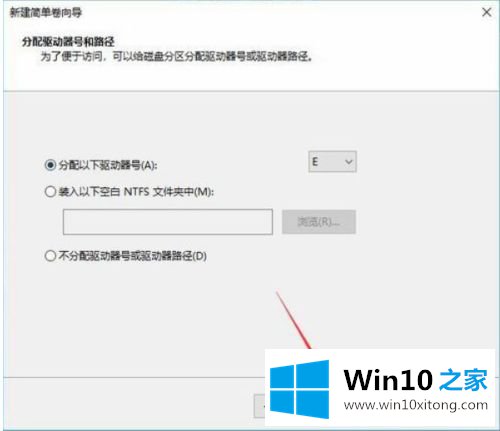Close the 新建简单卷向导 dialog with X

[x=486, y=12]
